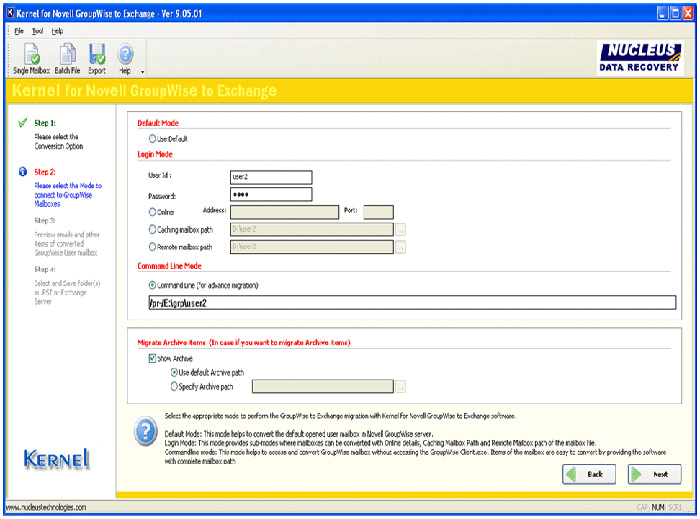Toggle the Show Archive checkbox

click(152, 358)
